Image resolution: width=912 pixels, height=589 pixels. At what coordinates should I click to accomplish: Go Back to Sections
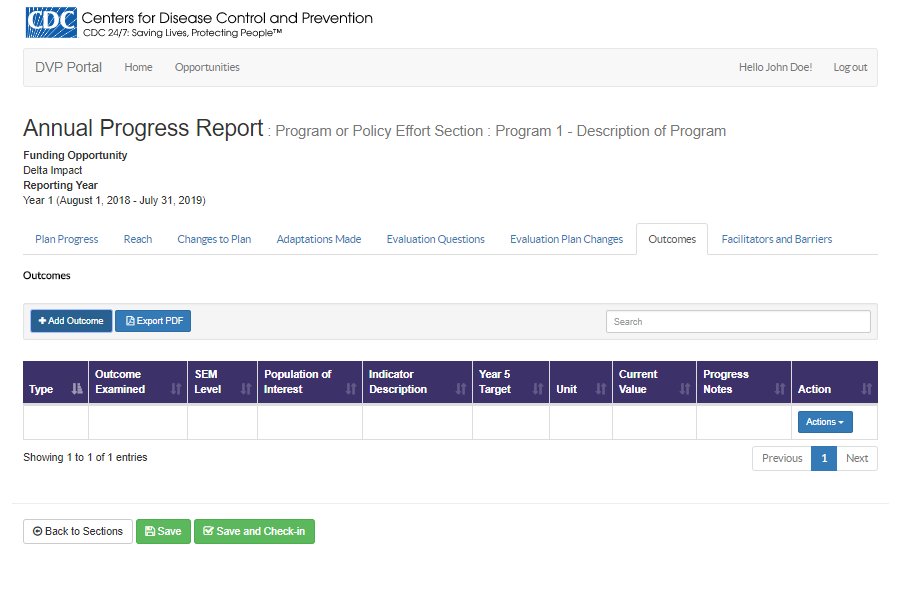click(78, 531)
